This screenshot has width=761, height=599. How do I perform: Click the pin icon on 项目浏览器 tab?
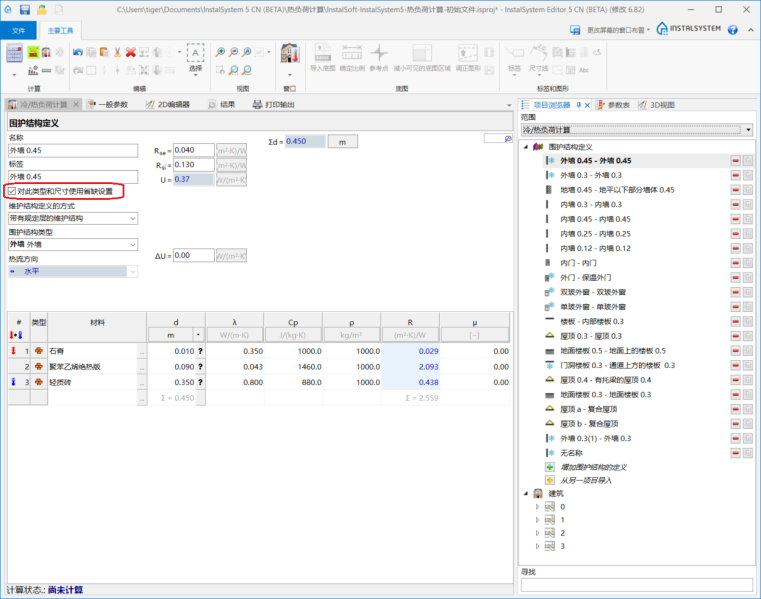(x=578, y=105)
